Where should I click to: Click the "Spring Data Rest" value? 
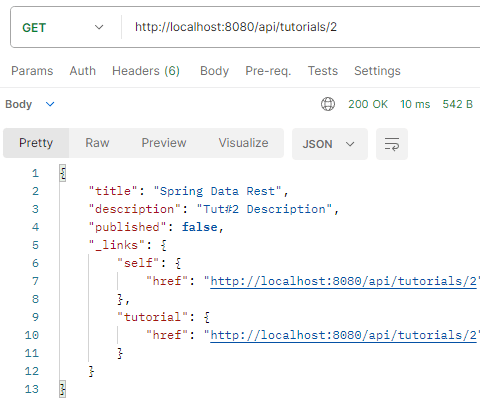218,191
